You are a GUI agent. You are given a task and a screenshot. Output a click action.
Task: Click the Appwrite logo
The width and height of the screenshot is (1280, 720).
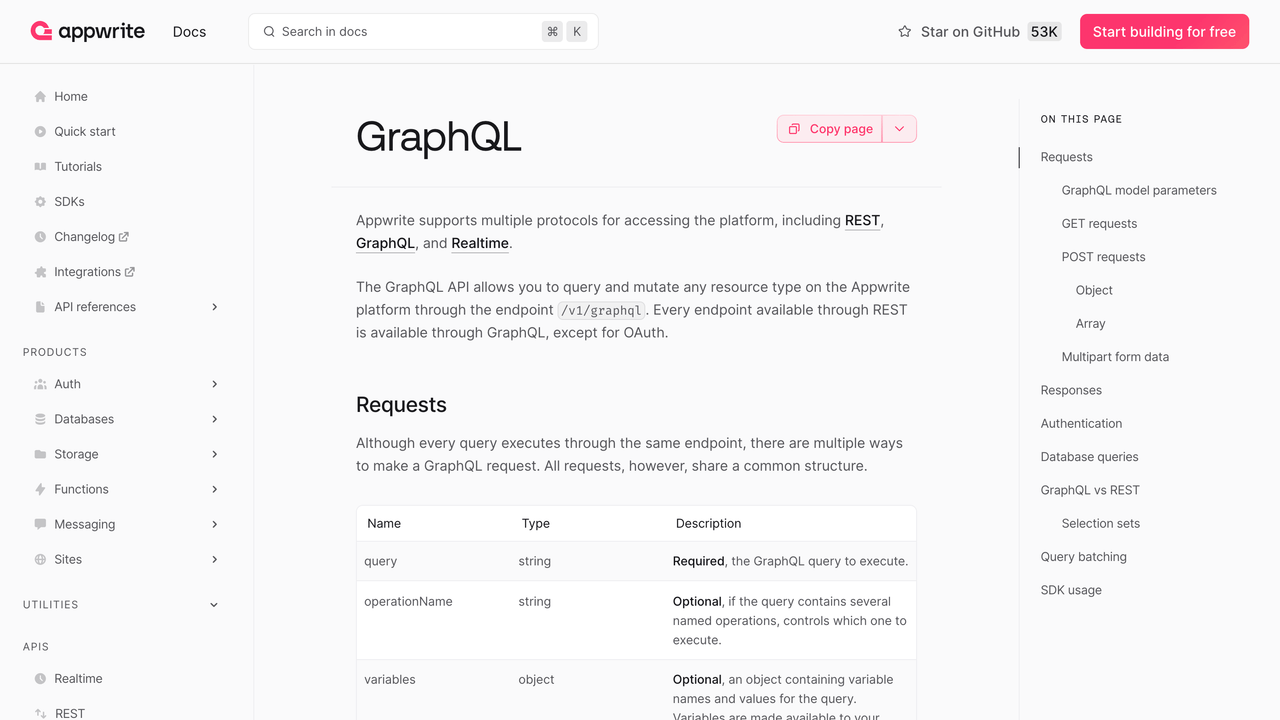point(88,32)
